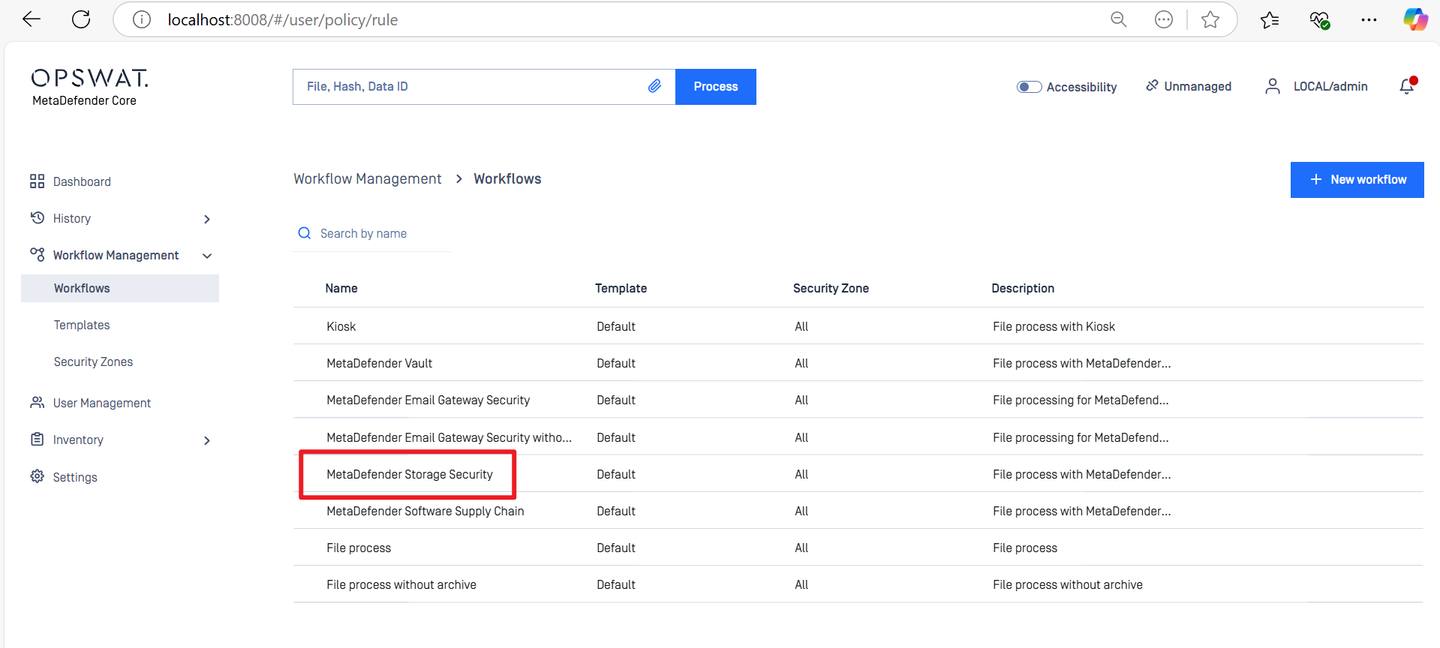Click description 'File process without archive'
Image resolution: width=1440 pixels, height=648 pixels.
(x=1068, y=585)
